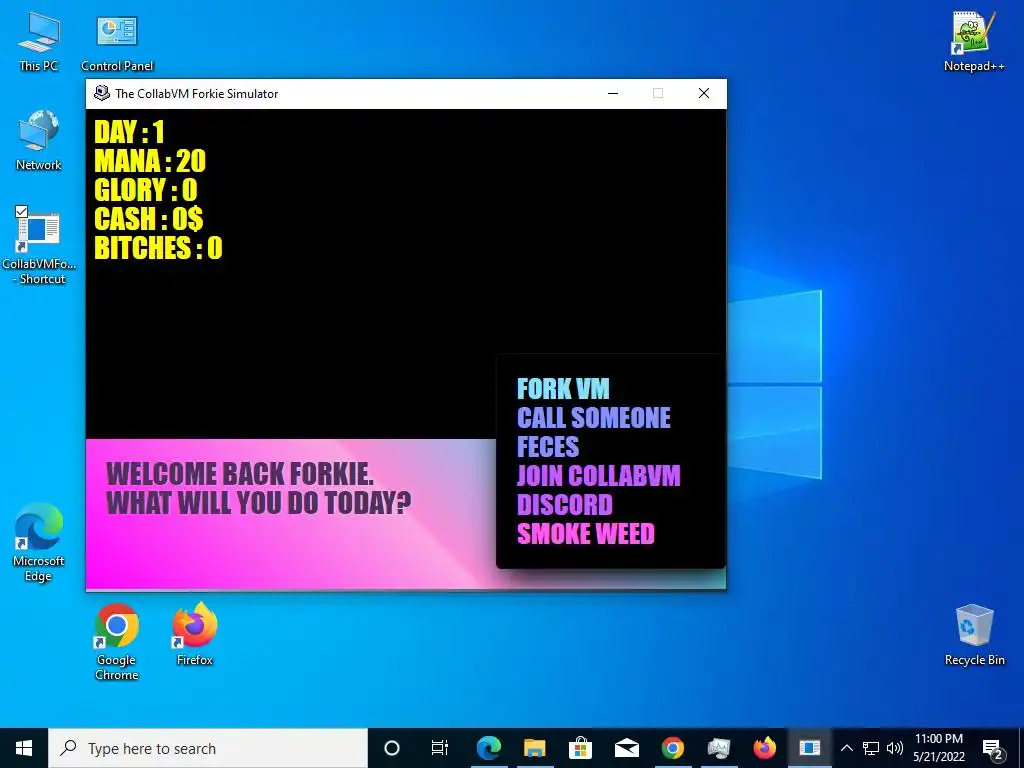The image size is (1024, 768).
Task: Select Notepad++ desktop shortcut
Action: [974, 41]
